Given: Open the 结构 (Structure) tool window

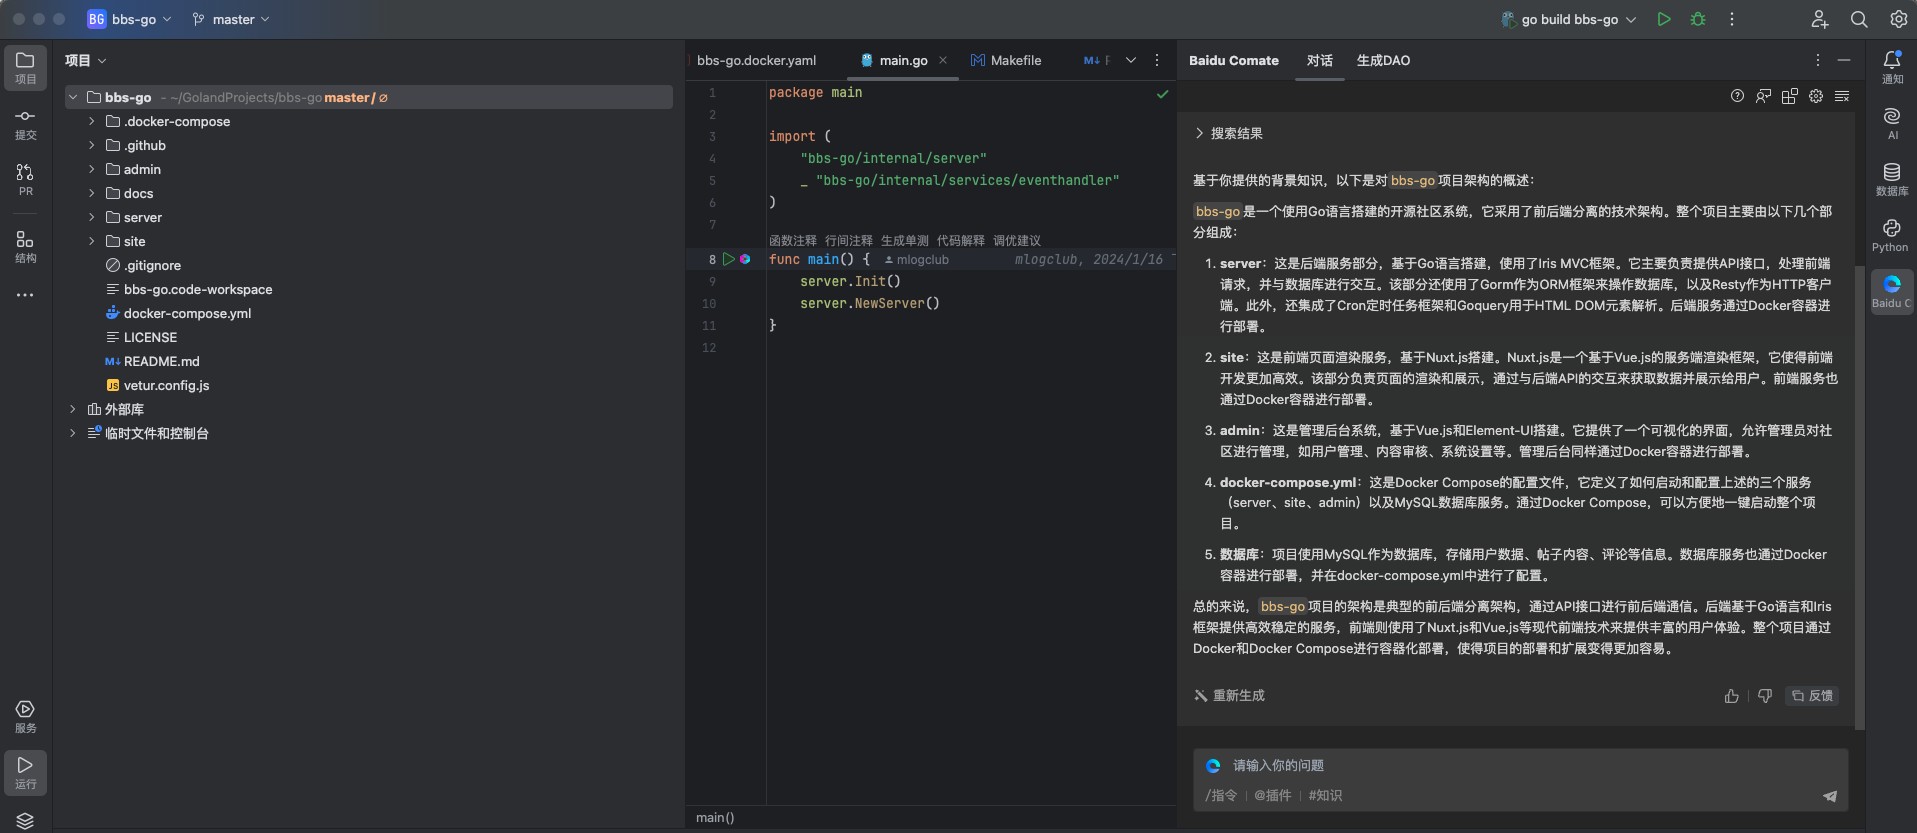Looking at the screenshot, I should tap(25, 247).
